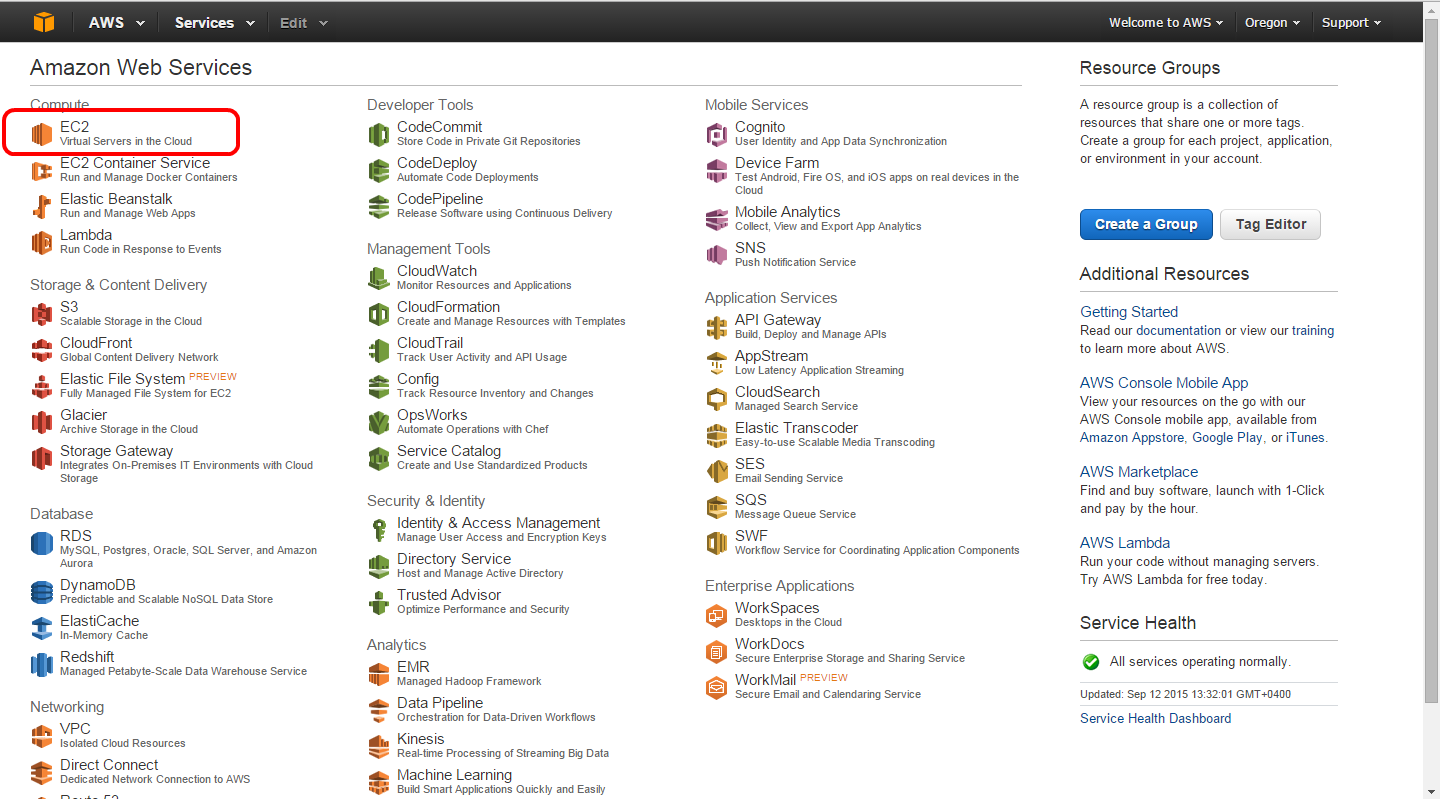Open the Oregon region selector

(1273, 22)
